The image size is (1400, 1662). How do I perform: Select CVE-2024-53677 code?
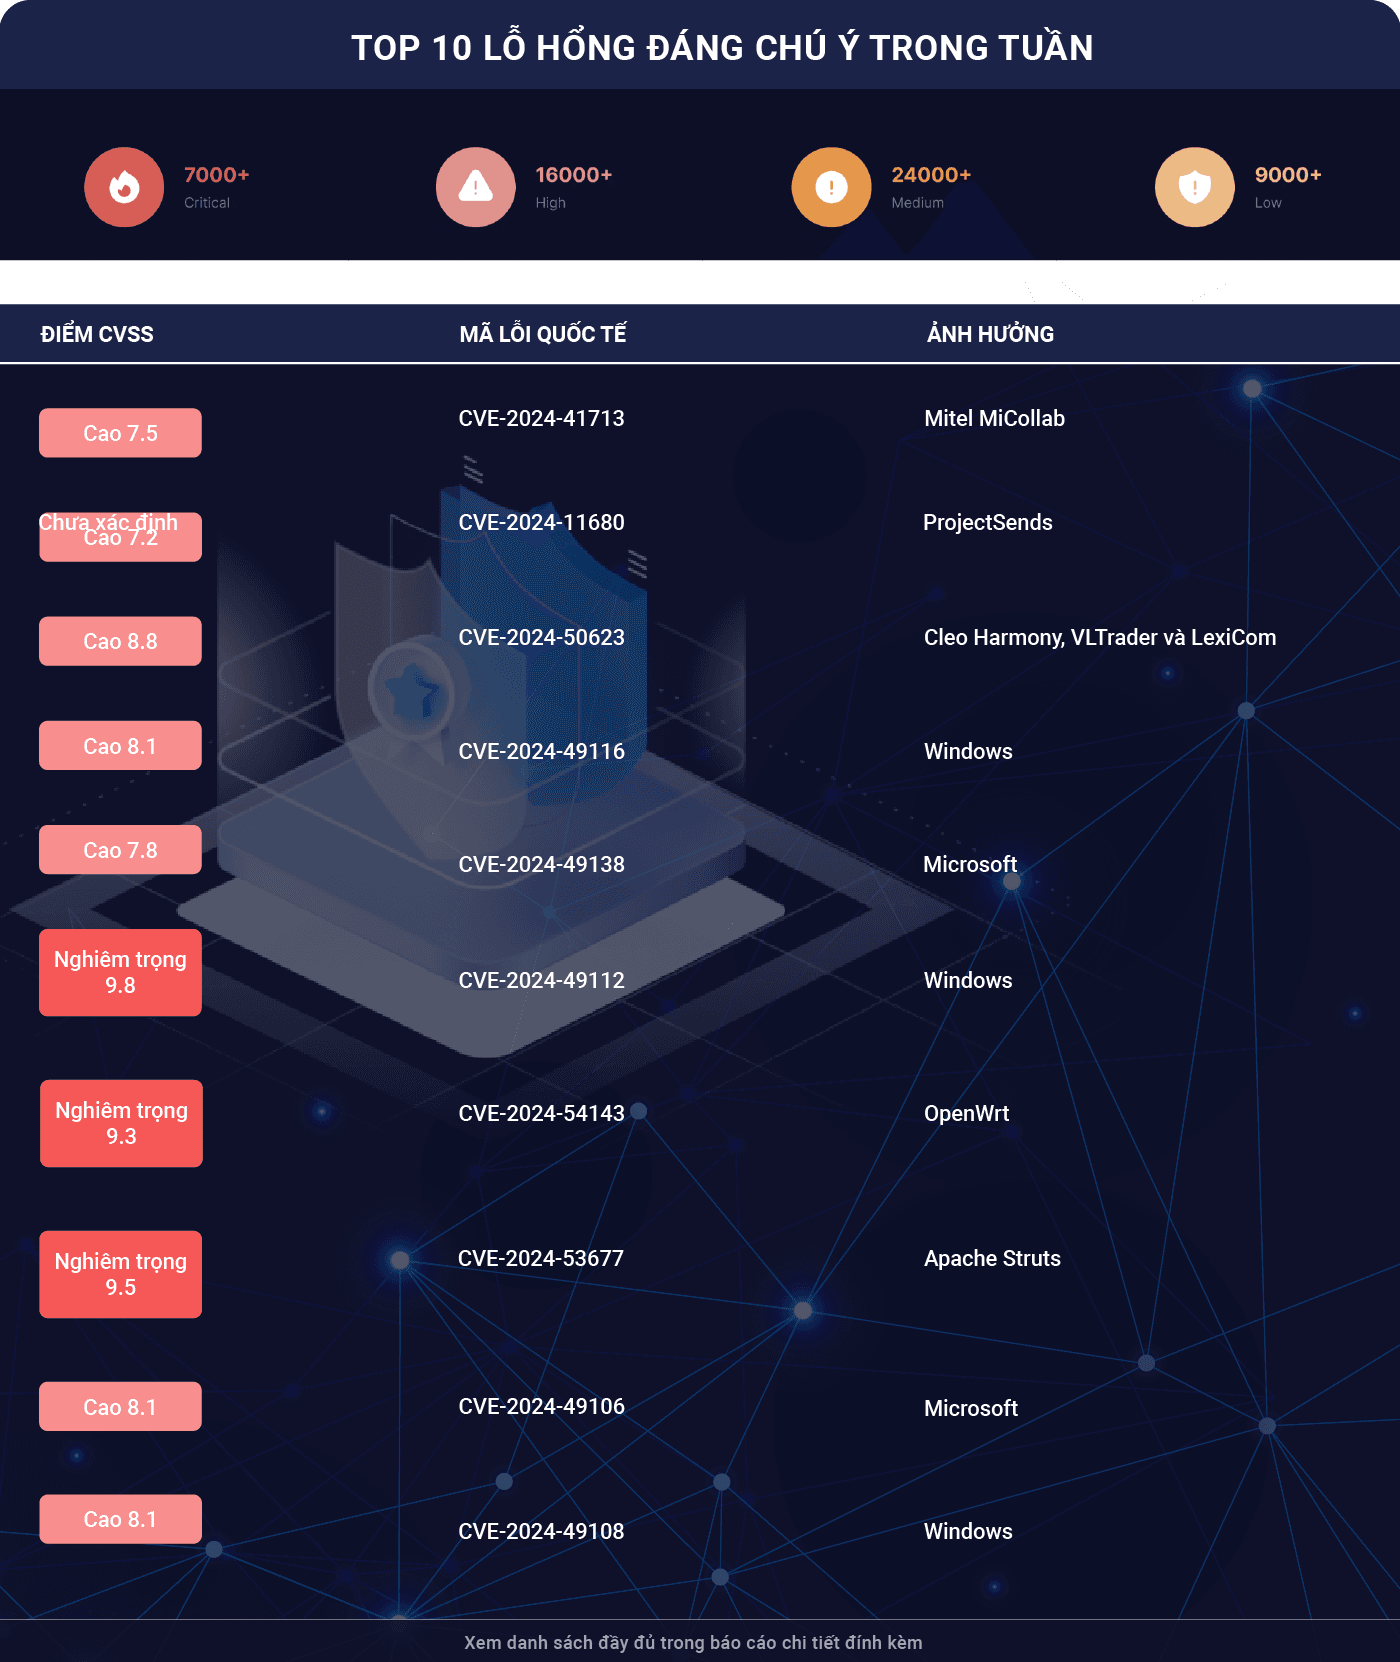pos(541,1258)
